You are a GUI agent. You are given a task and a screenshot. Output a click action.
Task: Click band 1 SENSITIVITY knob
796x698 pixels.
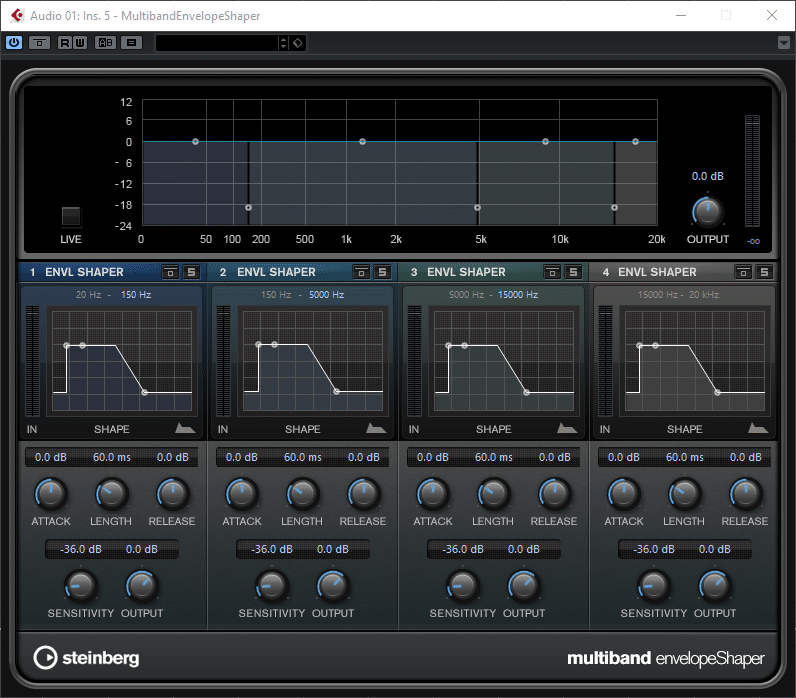(x=81, y=586)
